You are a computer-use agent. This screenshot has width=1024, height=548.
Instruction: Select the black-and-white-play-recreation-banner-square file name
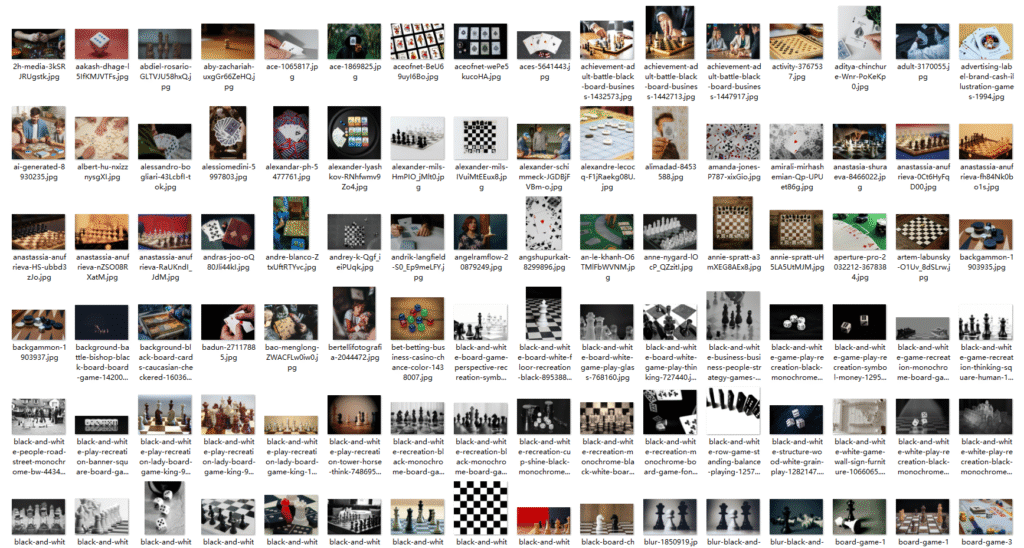click(x=102, y=457)
